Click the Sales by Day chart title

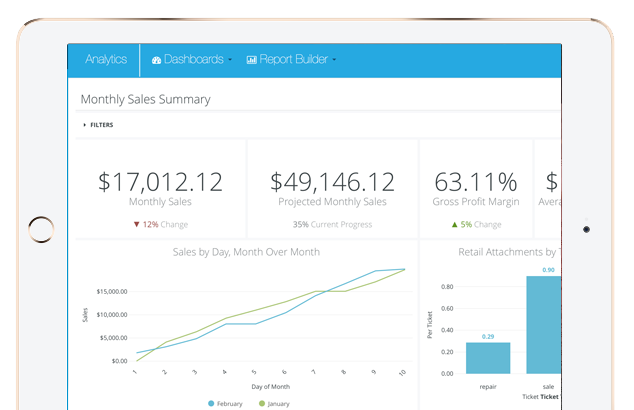pos(246,252)
